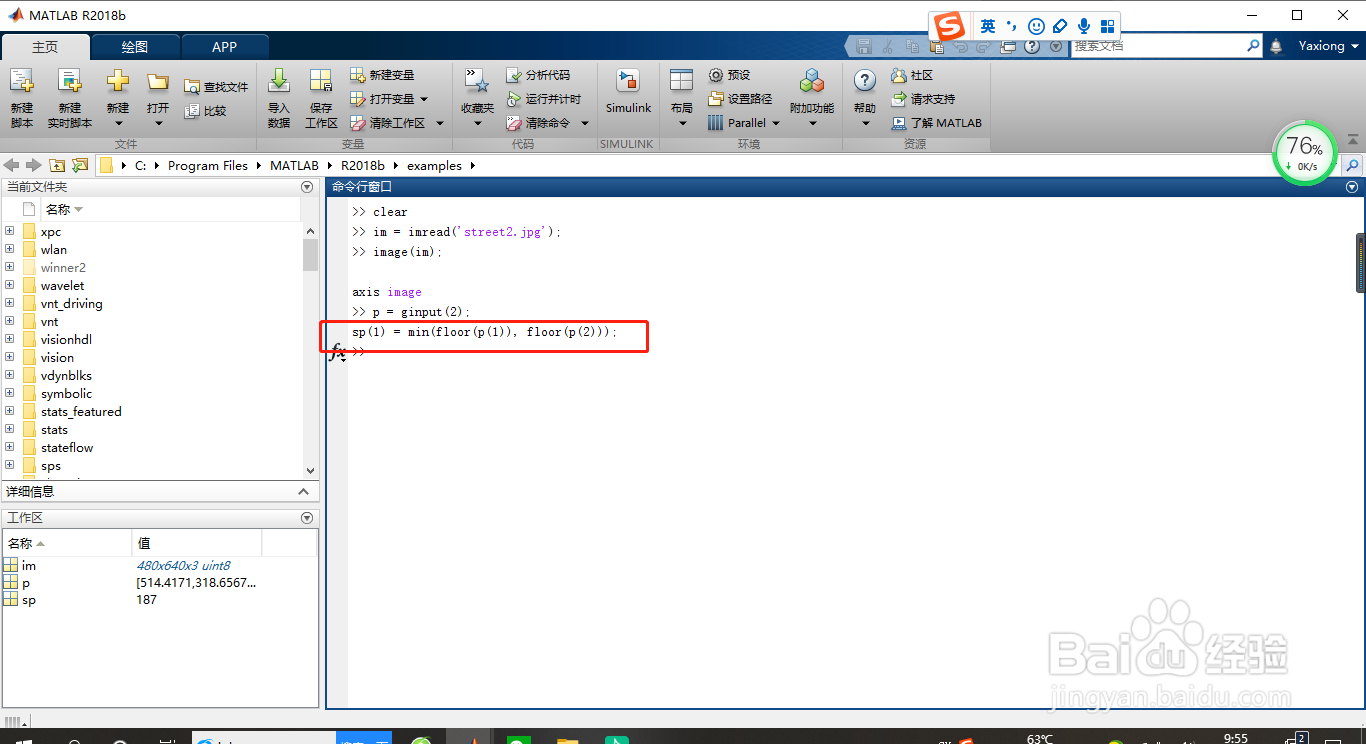Click the New Script (新建脚本) icon

pos(22,98)
